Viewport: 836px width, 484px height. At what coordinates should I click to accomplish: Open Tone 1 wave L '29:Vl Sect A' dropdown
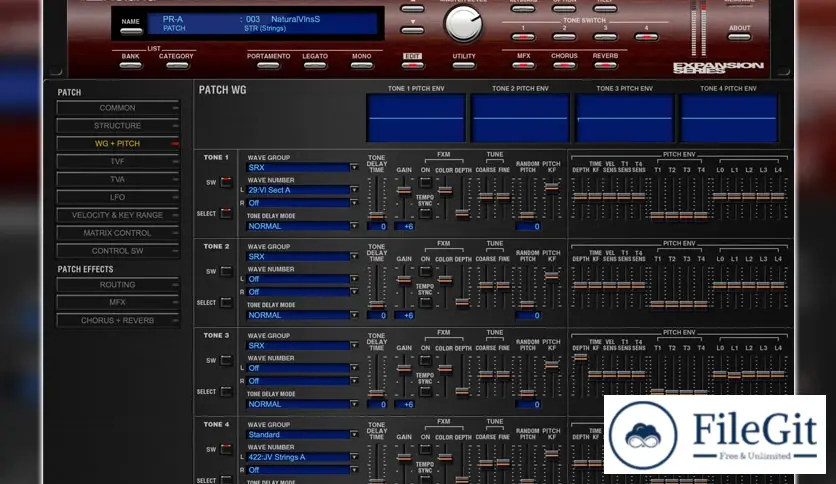coord(302,190)
